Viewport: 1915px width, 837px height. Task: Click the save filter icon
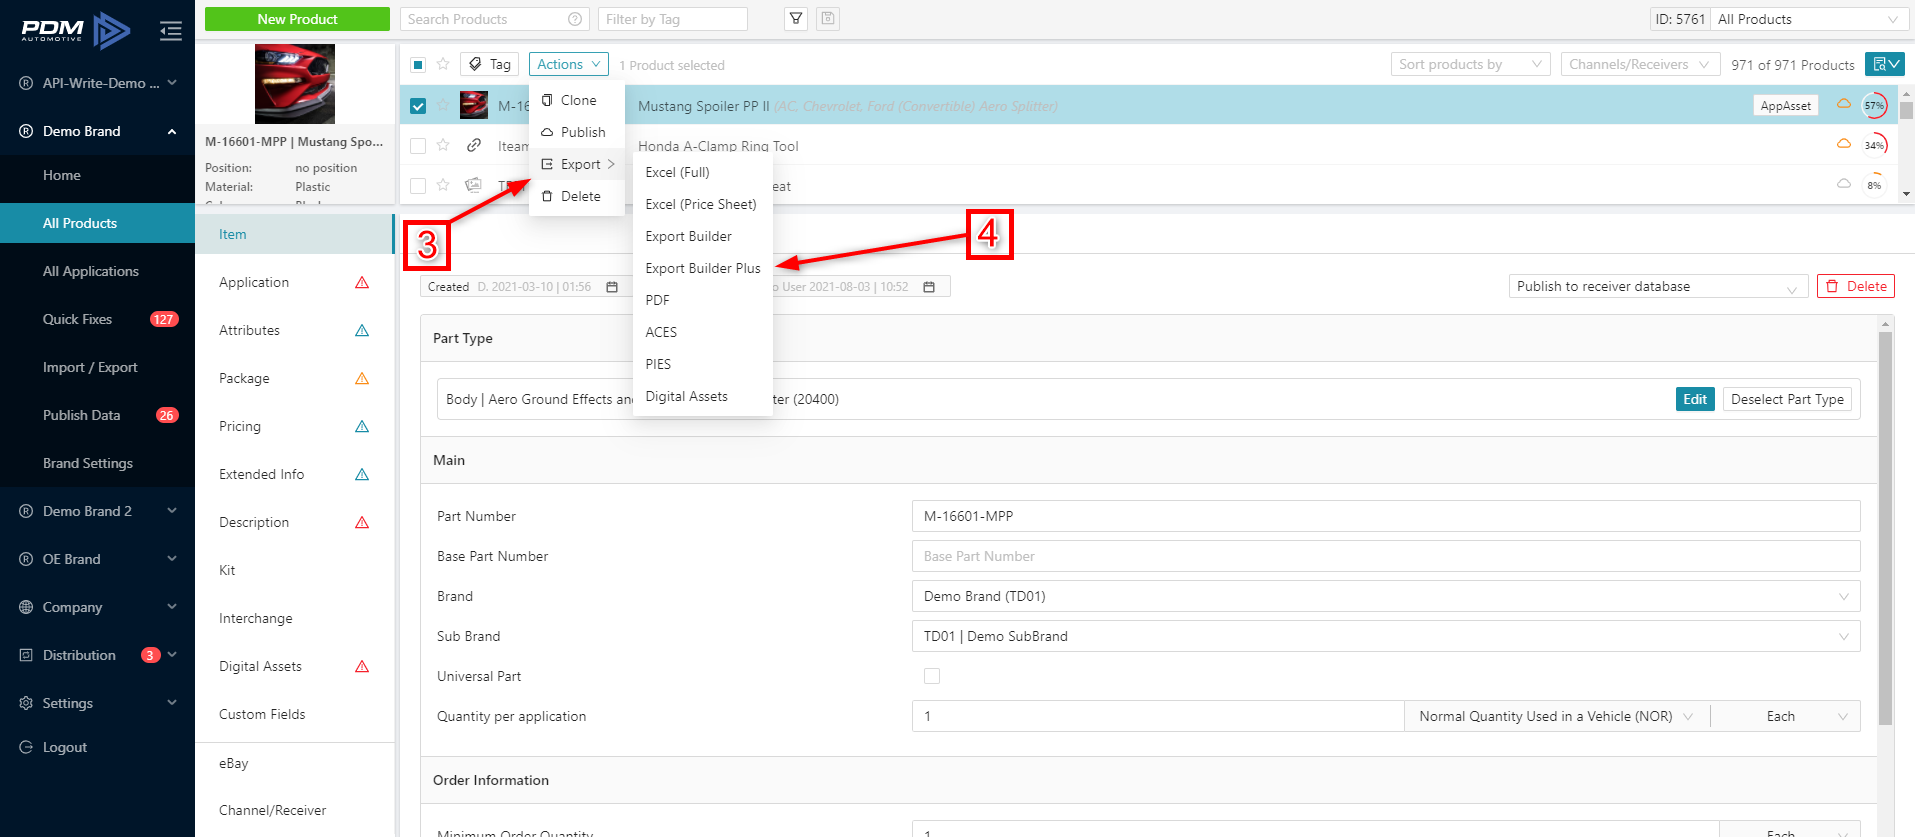[828, 19]
